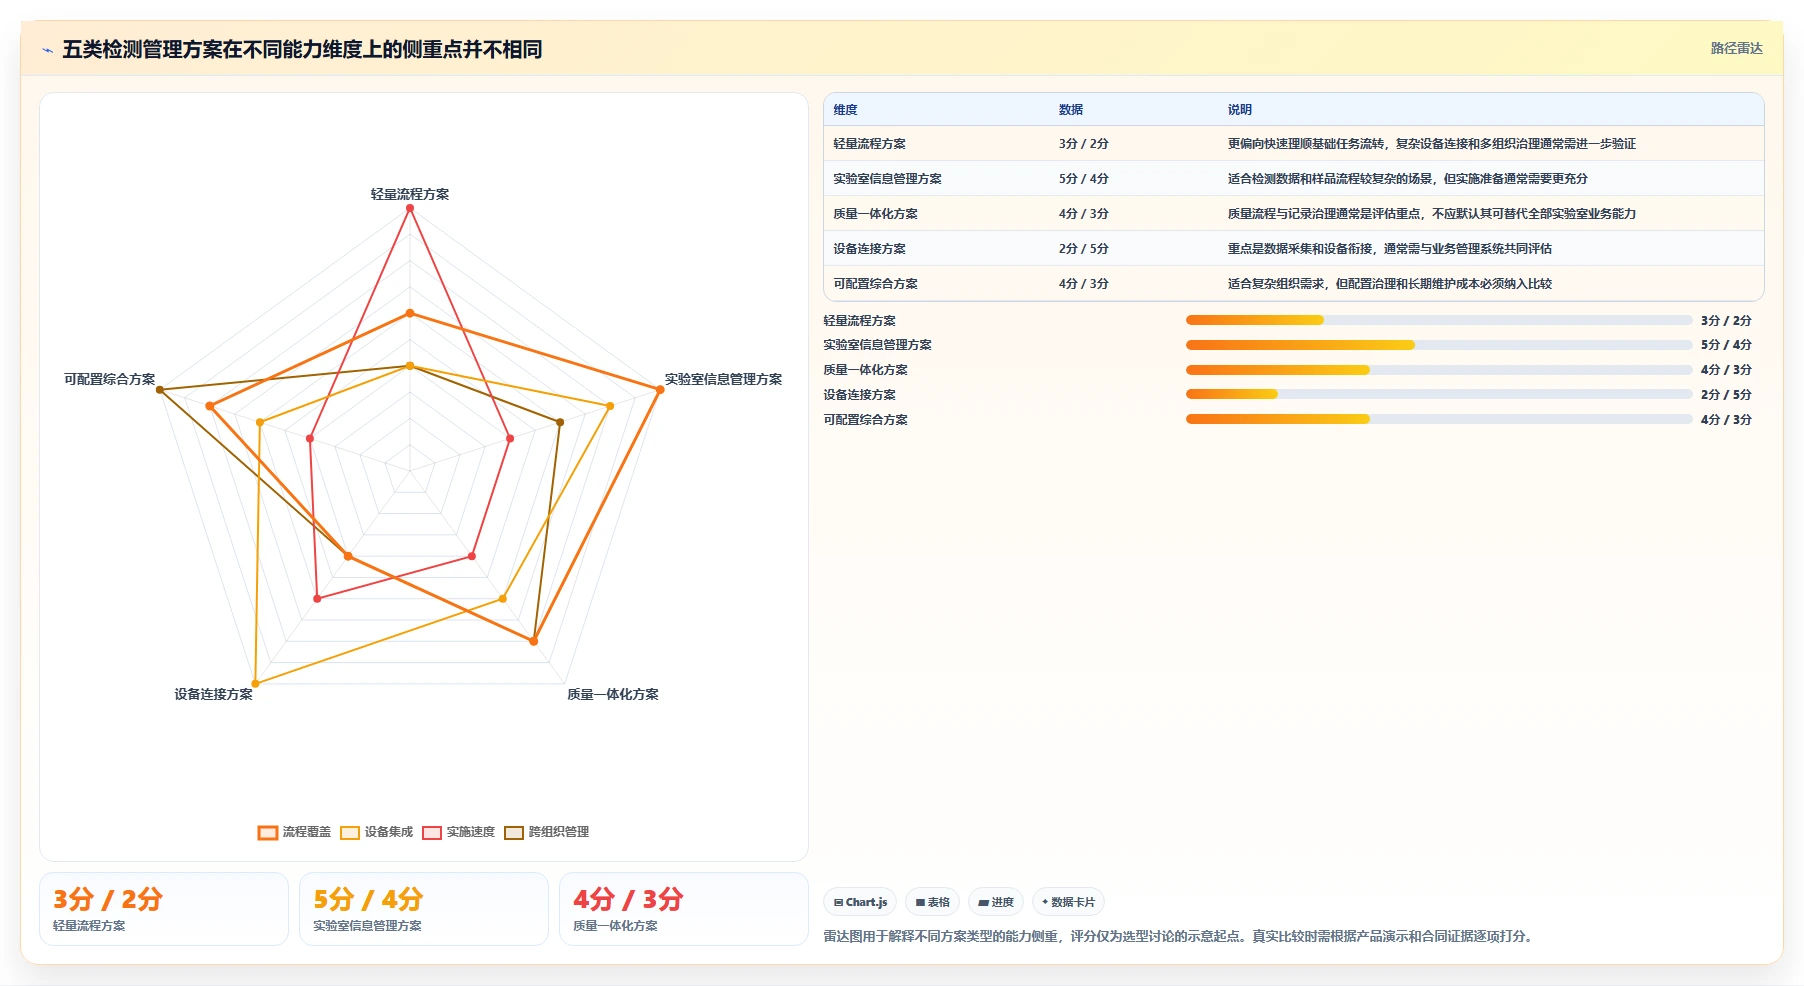Select the 进度 chip

(x=996, y=902)
